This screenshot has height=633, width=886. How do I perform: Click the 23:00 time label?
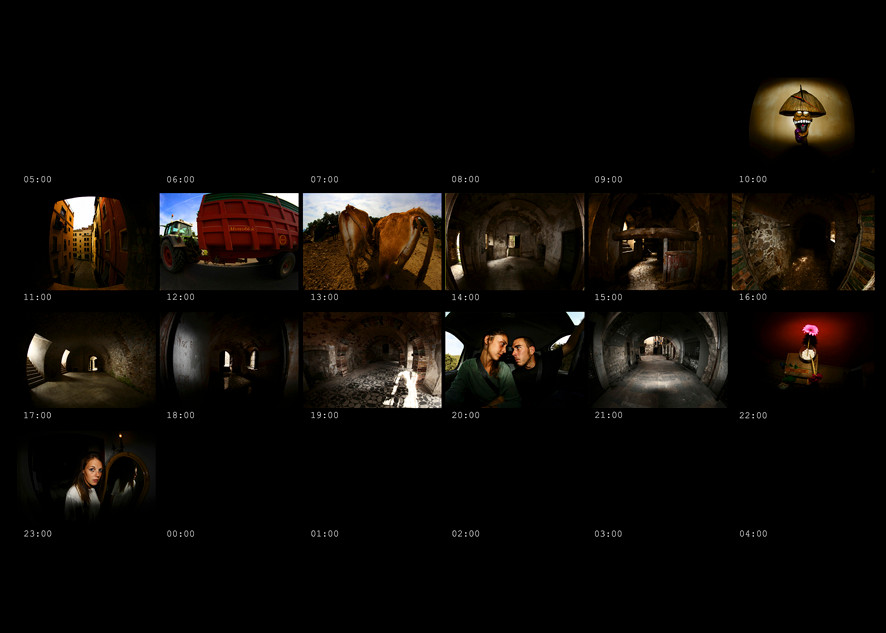[37, 534]
